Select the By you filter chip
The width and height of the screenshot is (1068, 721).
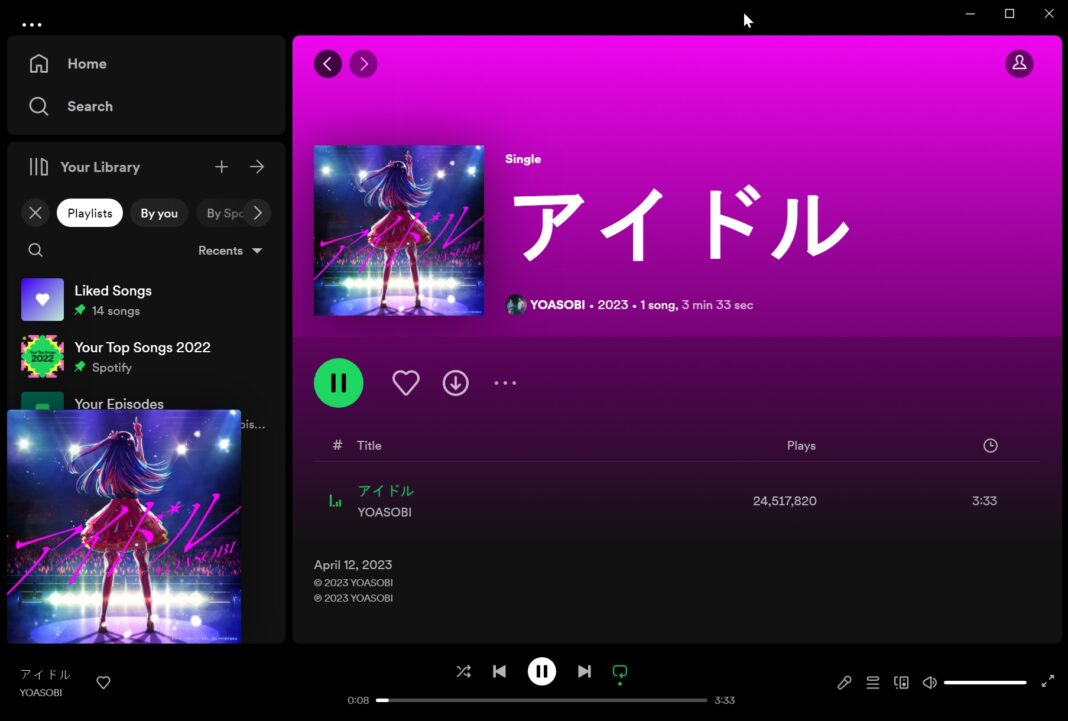[x=159, y=213]
